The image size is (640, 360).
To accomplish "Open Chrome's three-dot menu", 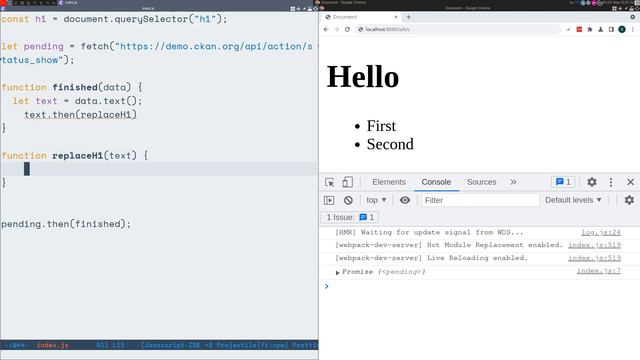I will click(x=633, y=29).
